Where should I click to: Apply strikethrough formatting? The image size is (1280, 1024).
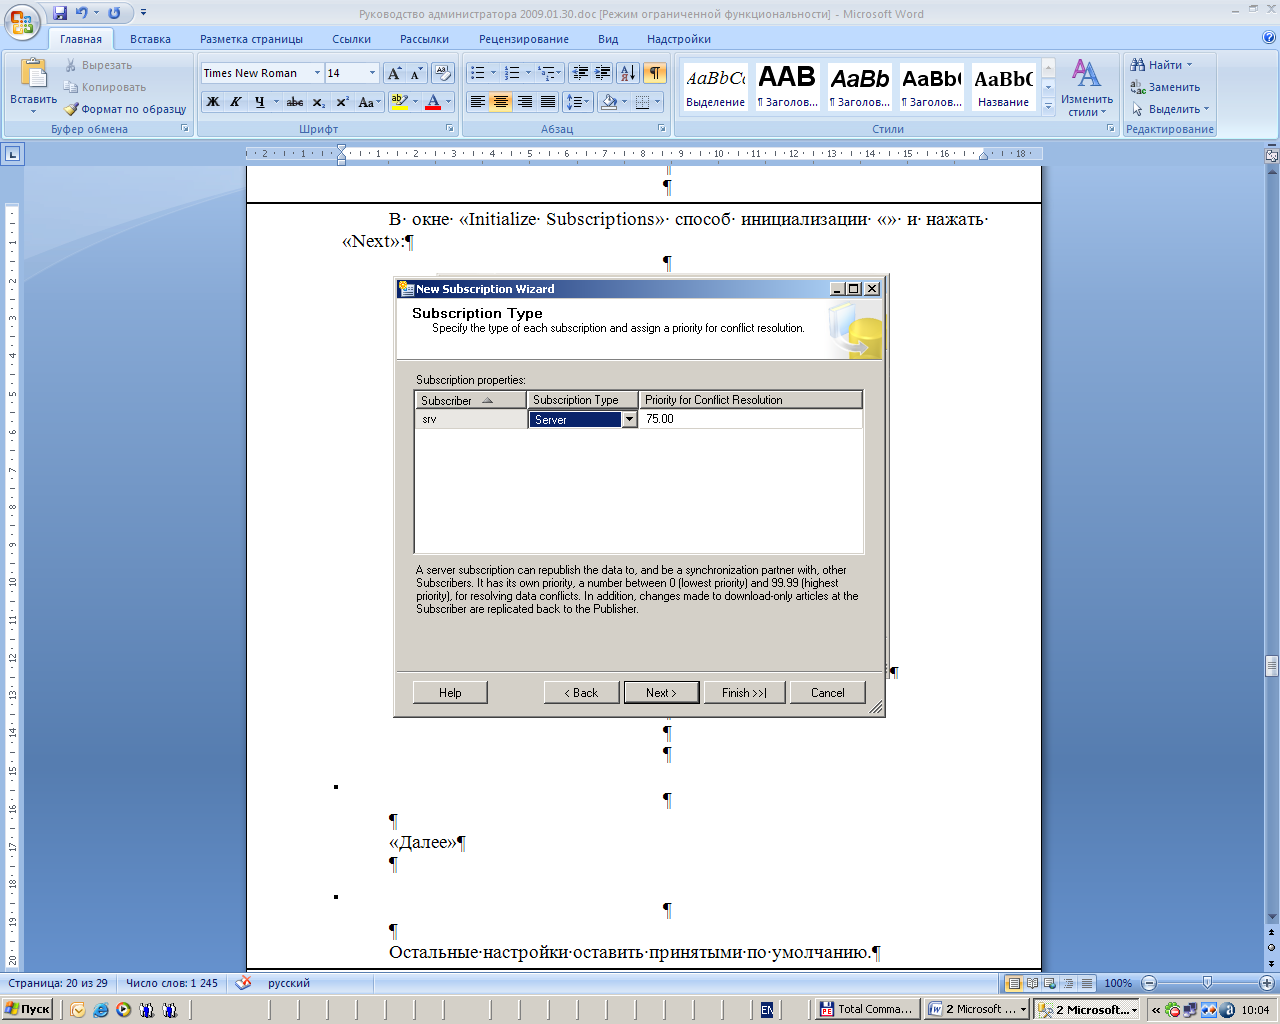pos(295,102)
